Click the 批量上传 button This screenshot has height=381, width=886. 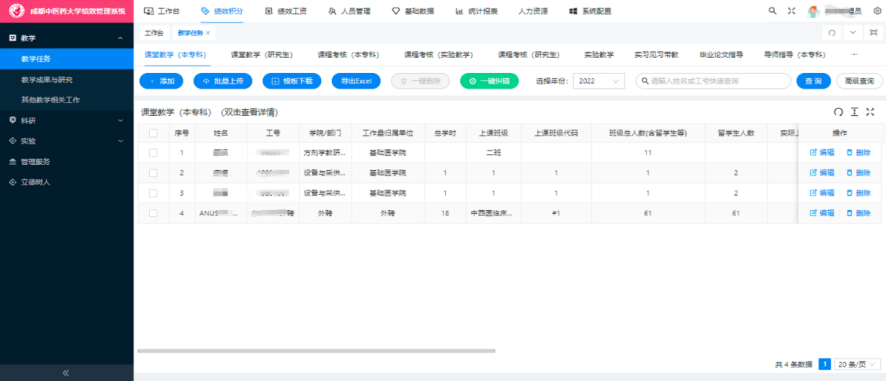click(223, 81)
